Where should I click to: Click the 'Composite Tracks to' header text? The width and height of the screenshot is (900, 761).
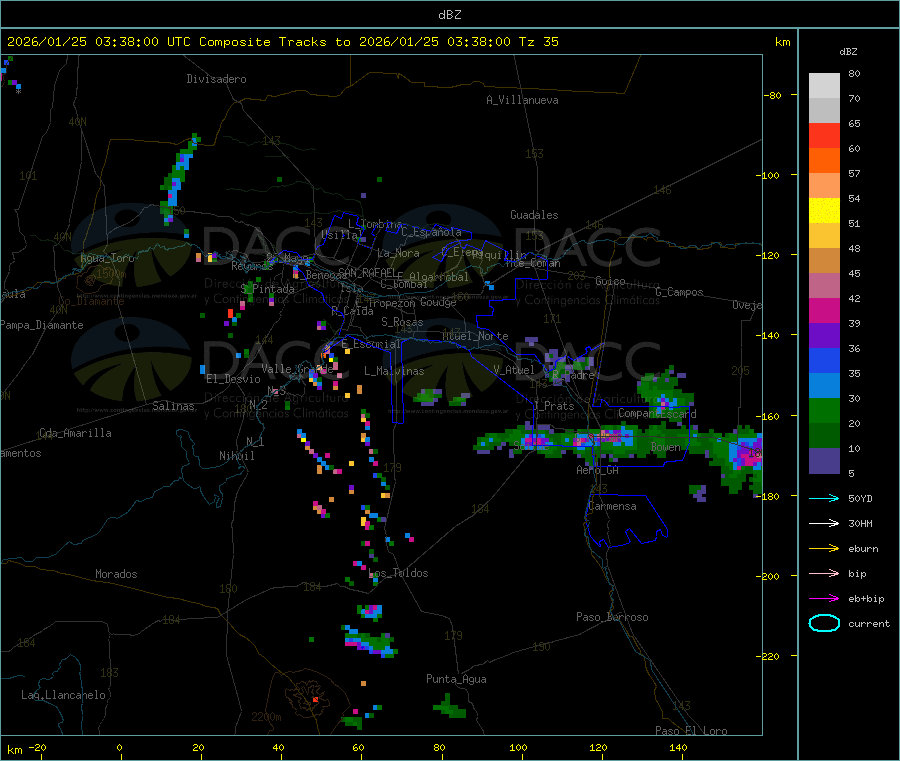click(x=275, y=42)
